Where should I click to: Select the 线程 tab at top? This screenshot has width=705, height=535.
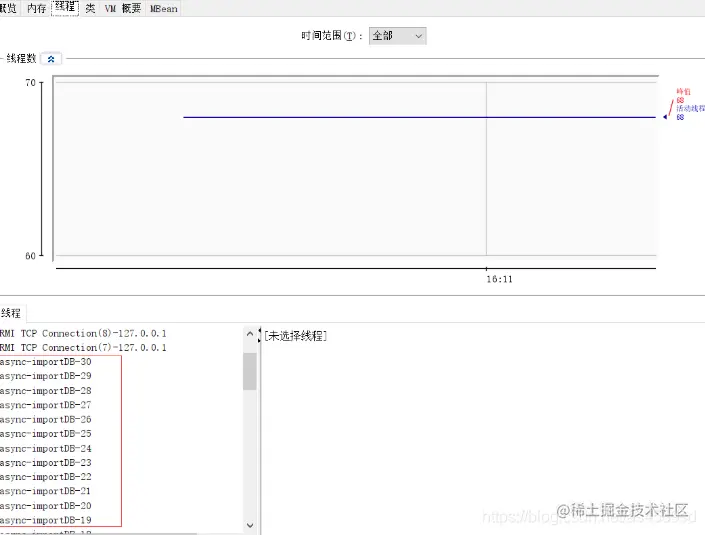coord(65,8)
